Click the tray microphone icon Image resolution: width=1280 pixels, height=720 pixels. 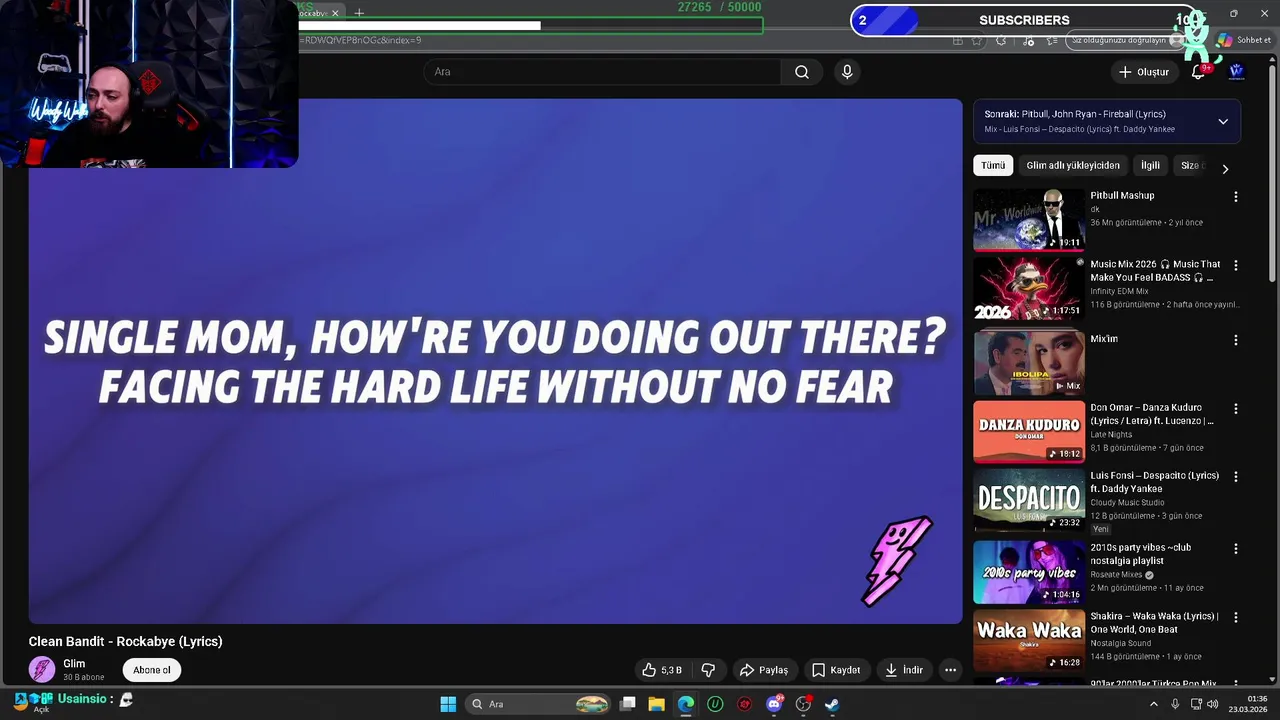click(x=1175, y=704)
